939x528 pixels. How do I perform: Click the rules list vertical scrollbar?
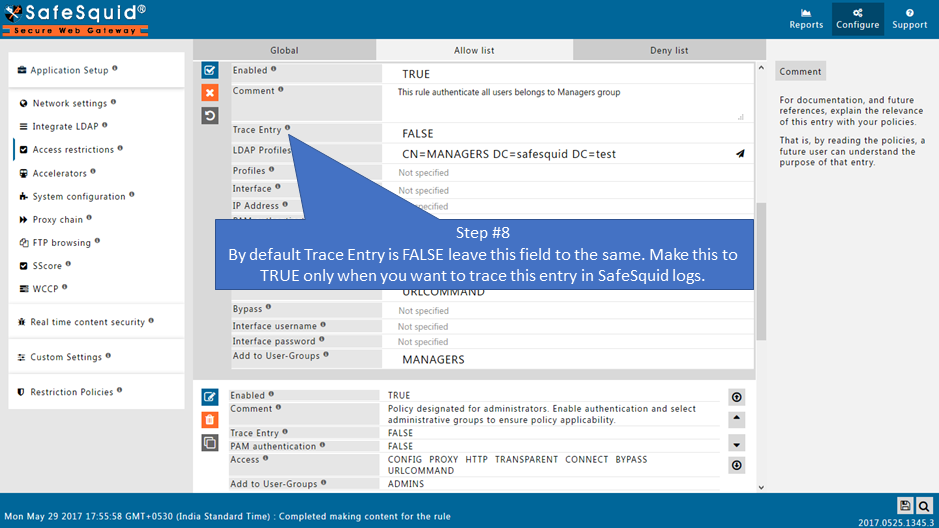point(761,271)
